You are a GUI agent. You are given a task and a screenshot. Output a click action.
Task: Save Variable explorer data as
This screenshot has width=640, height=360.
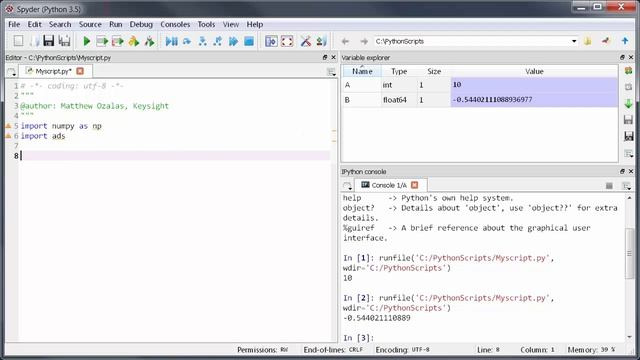[629, 136]
